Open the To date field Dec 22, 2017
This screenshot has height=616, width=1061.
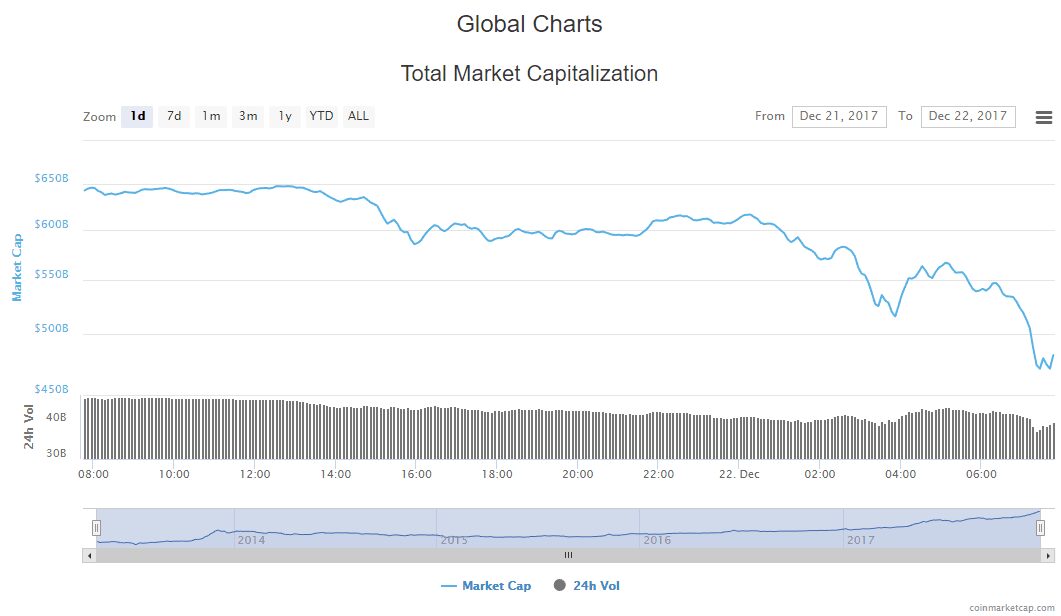pyautogui.click(x=968, y=116)
